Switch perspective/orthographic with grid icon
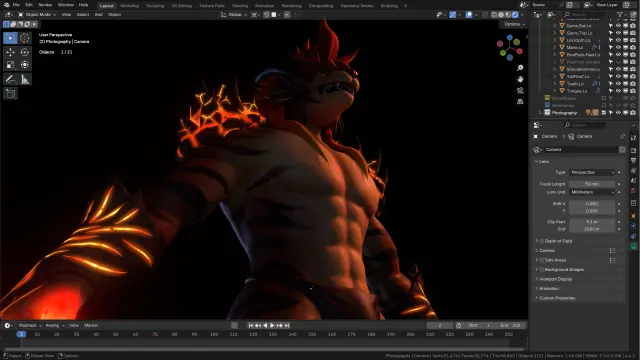The width and height of the screenshot is (640, 360). click(x=520, y=101)
